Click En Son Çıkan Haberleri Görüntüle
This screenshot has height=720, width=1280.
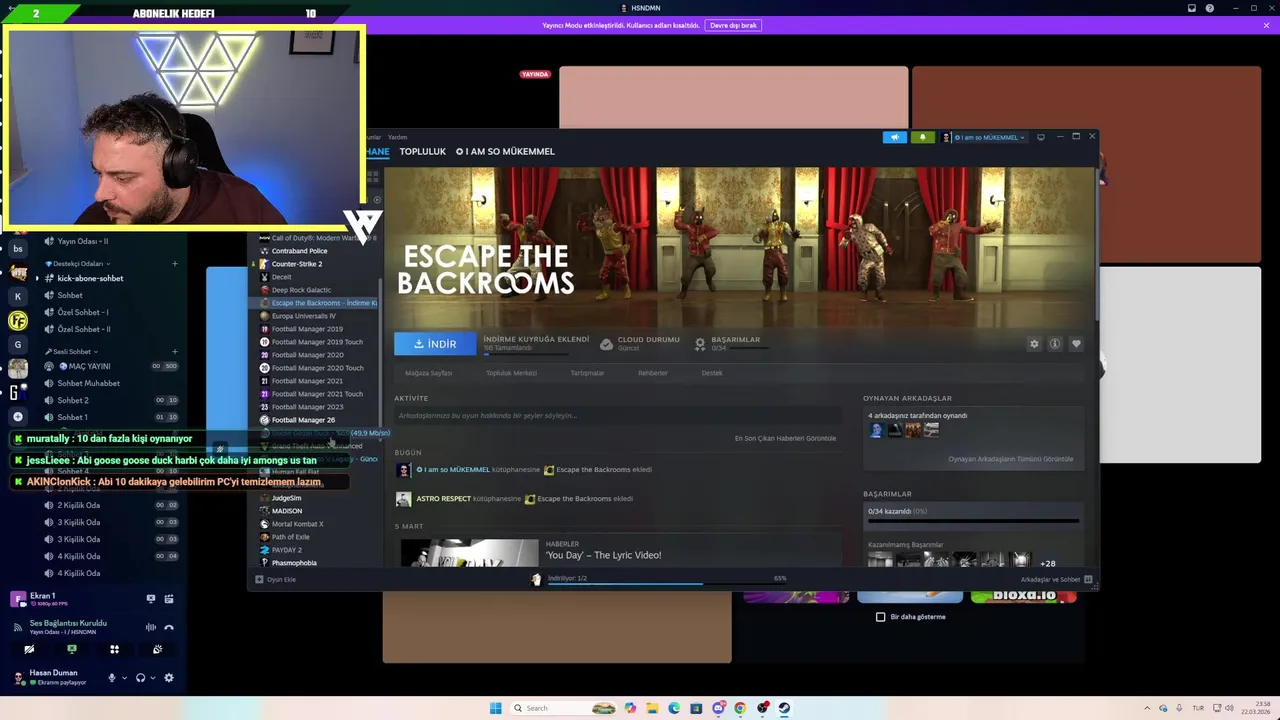[785, 438]
